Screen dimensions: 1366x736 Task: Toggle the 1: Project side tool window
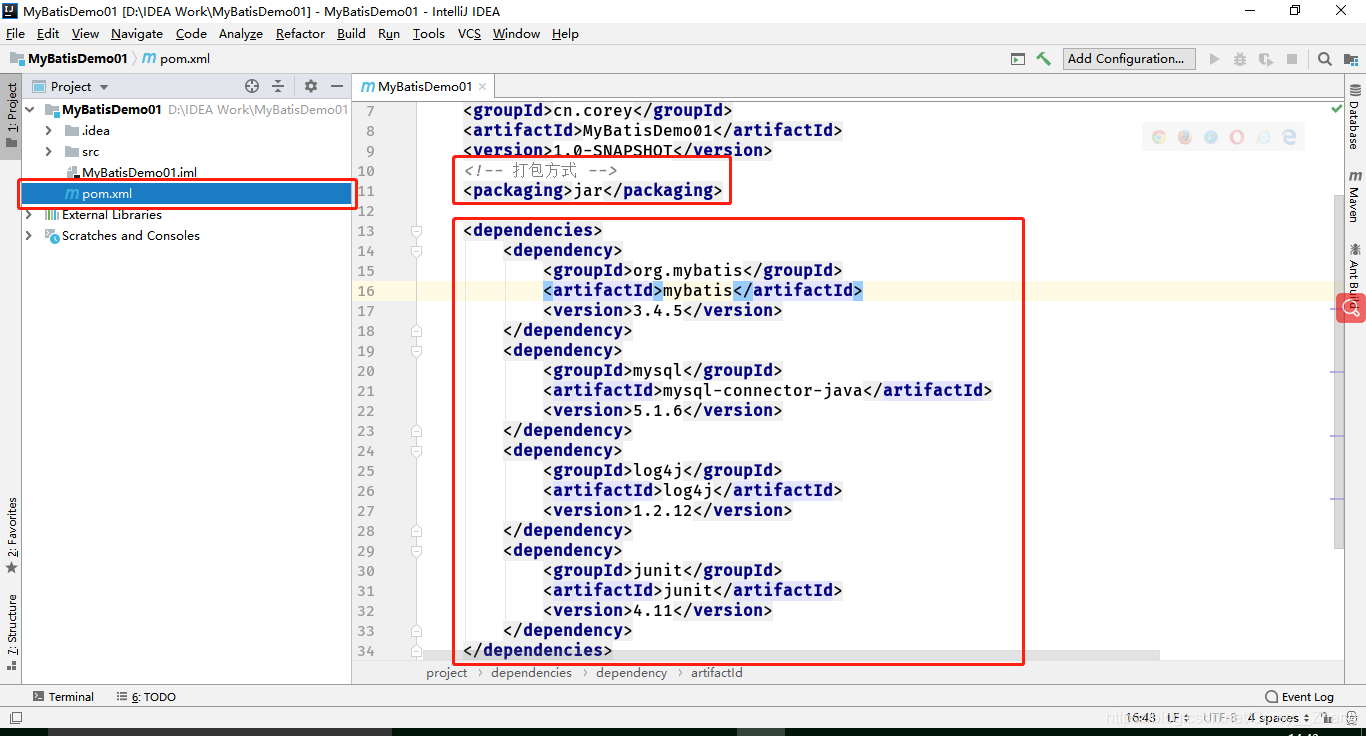(12, 115)
